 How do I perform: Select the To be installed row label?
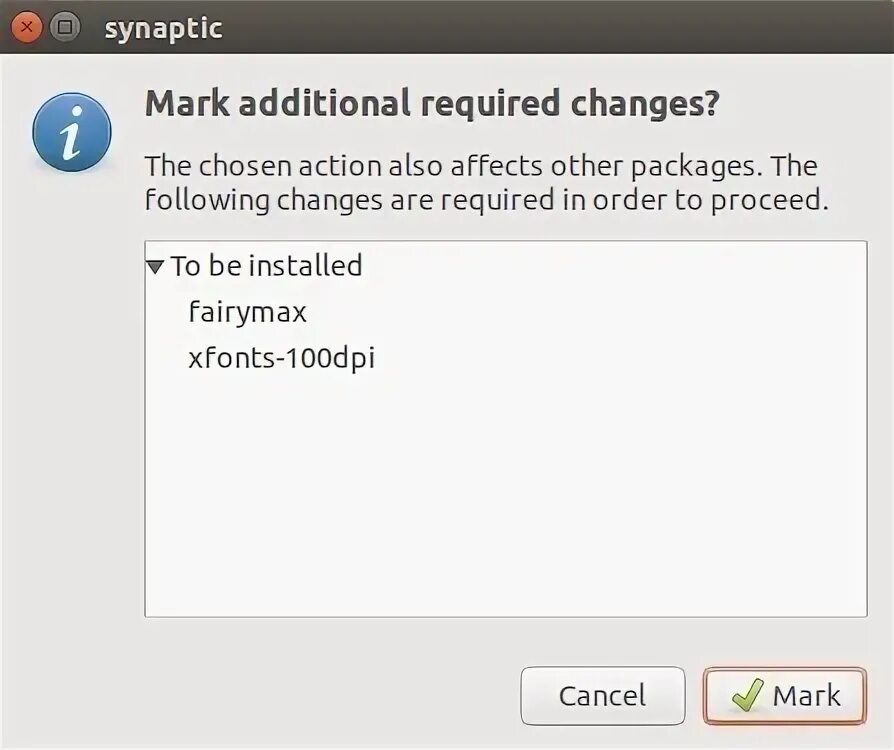(266, 266)
